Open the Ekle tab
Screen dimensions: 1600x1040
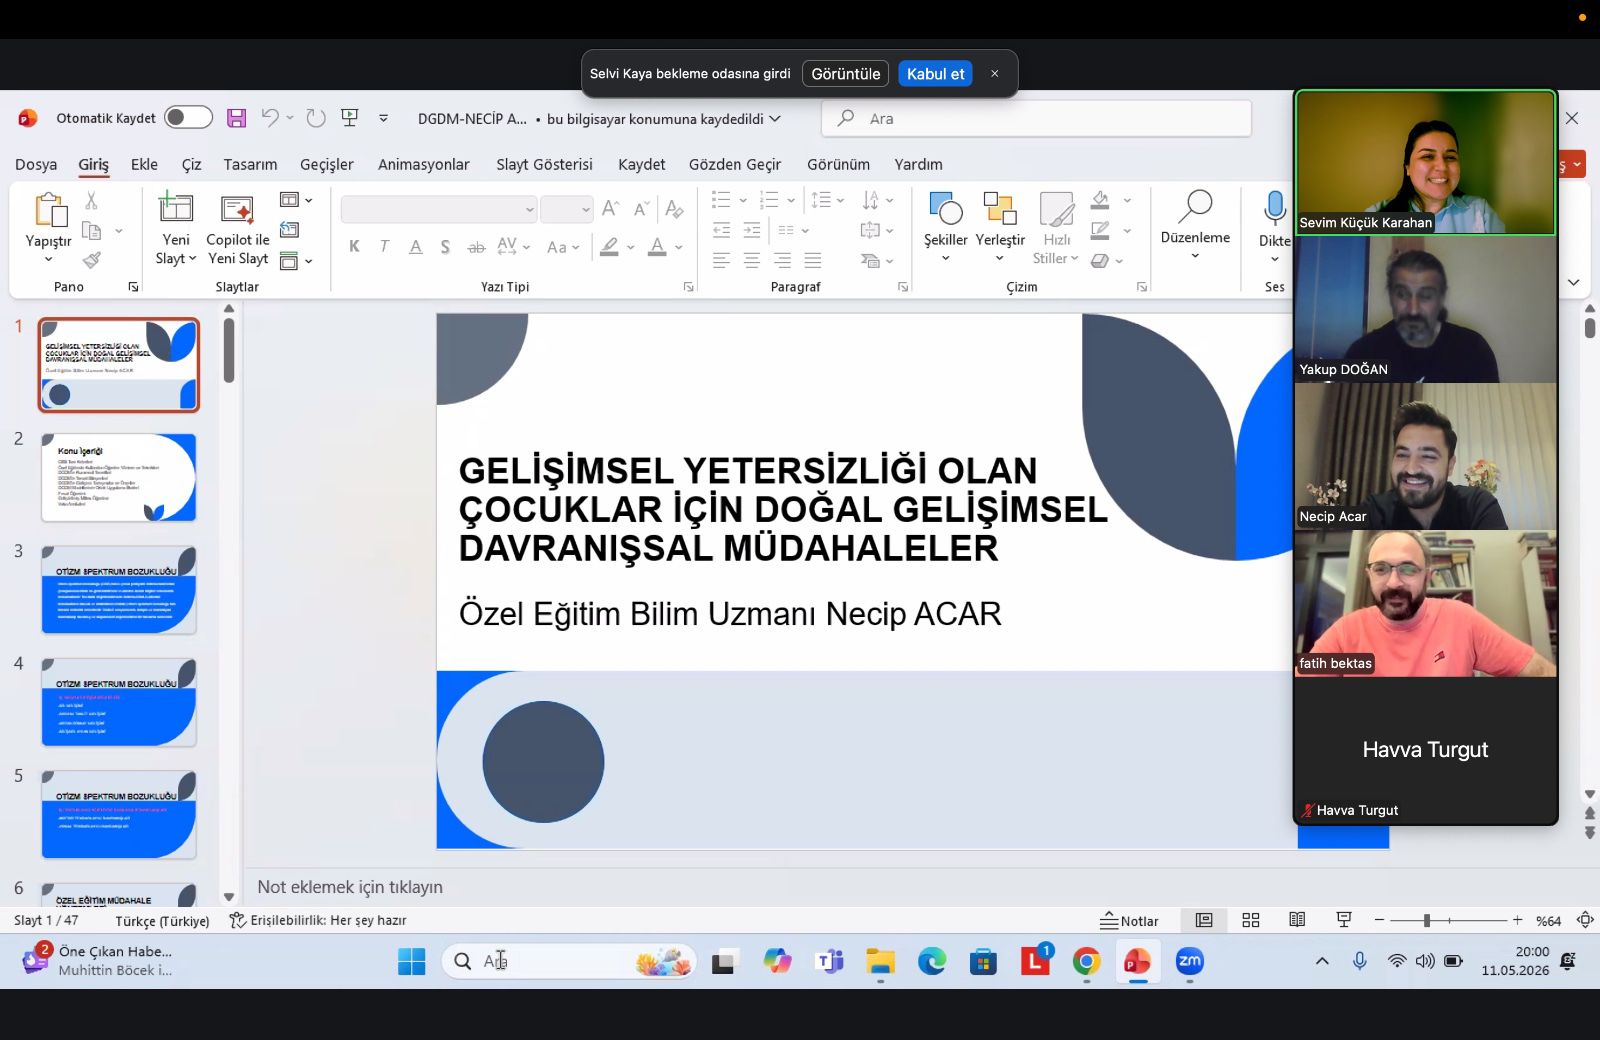pyautogui.click(x=144, y=164)
